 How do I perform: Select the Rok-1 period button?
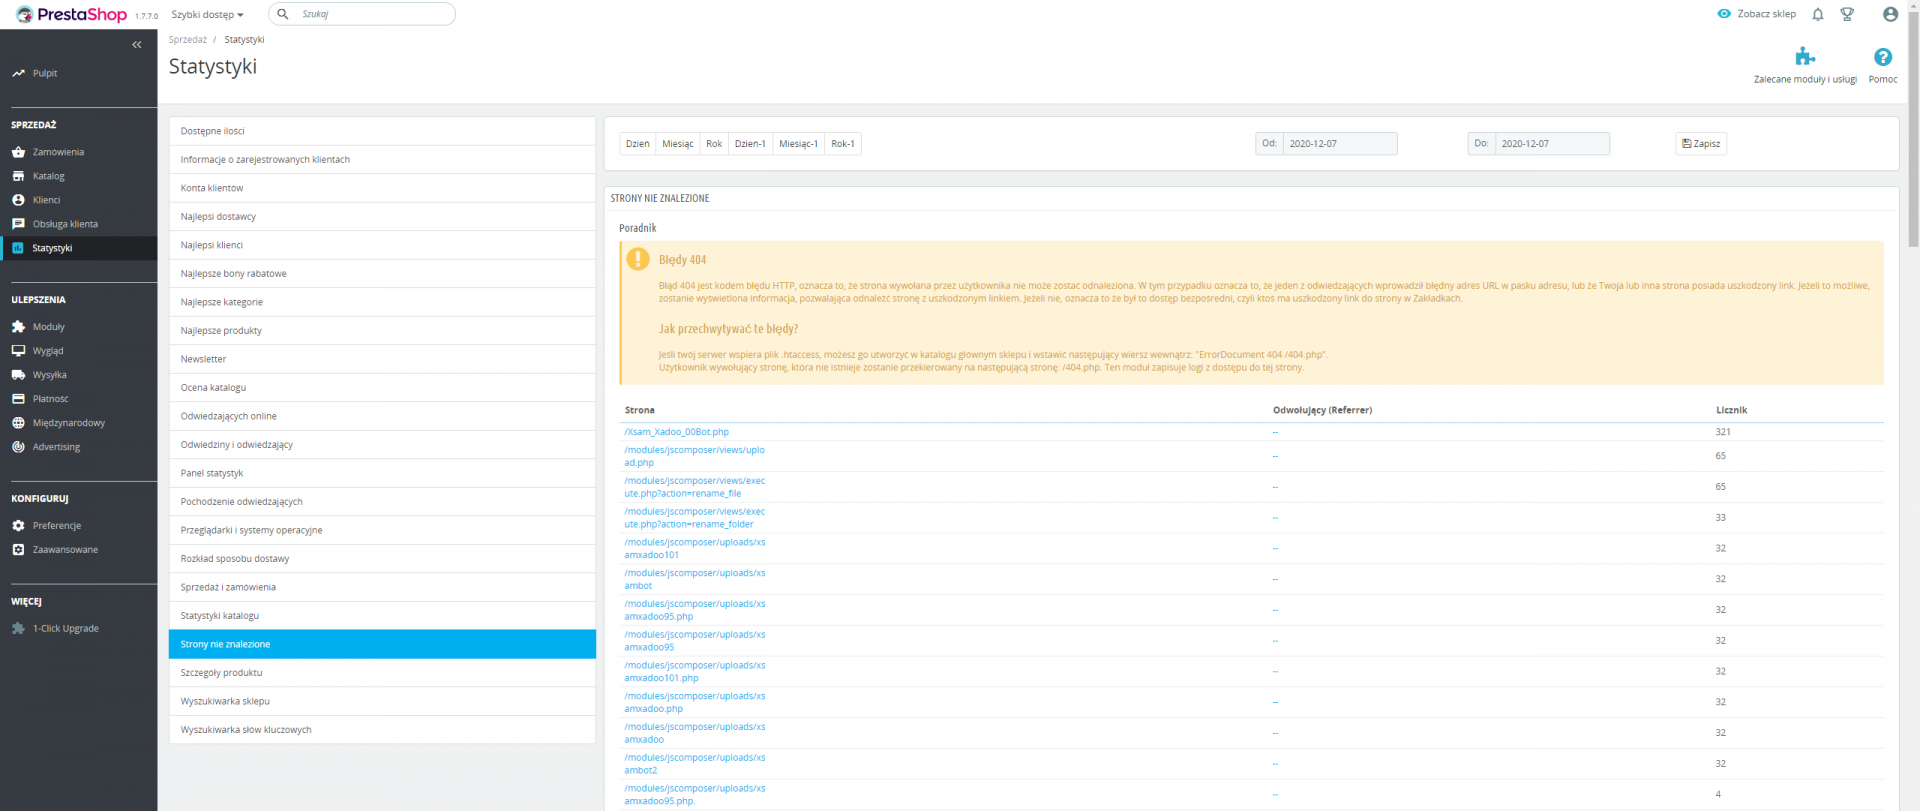pos(843,144)
